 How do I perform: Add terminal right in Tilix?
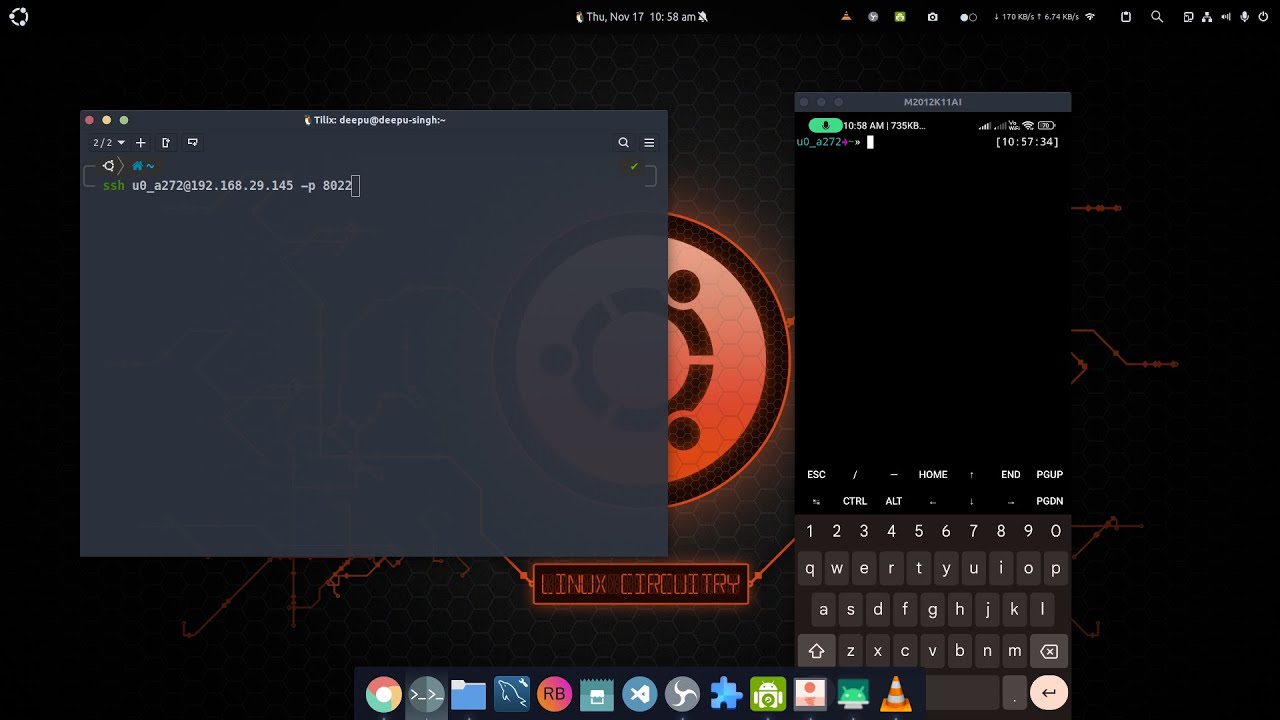[166, 143]
